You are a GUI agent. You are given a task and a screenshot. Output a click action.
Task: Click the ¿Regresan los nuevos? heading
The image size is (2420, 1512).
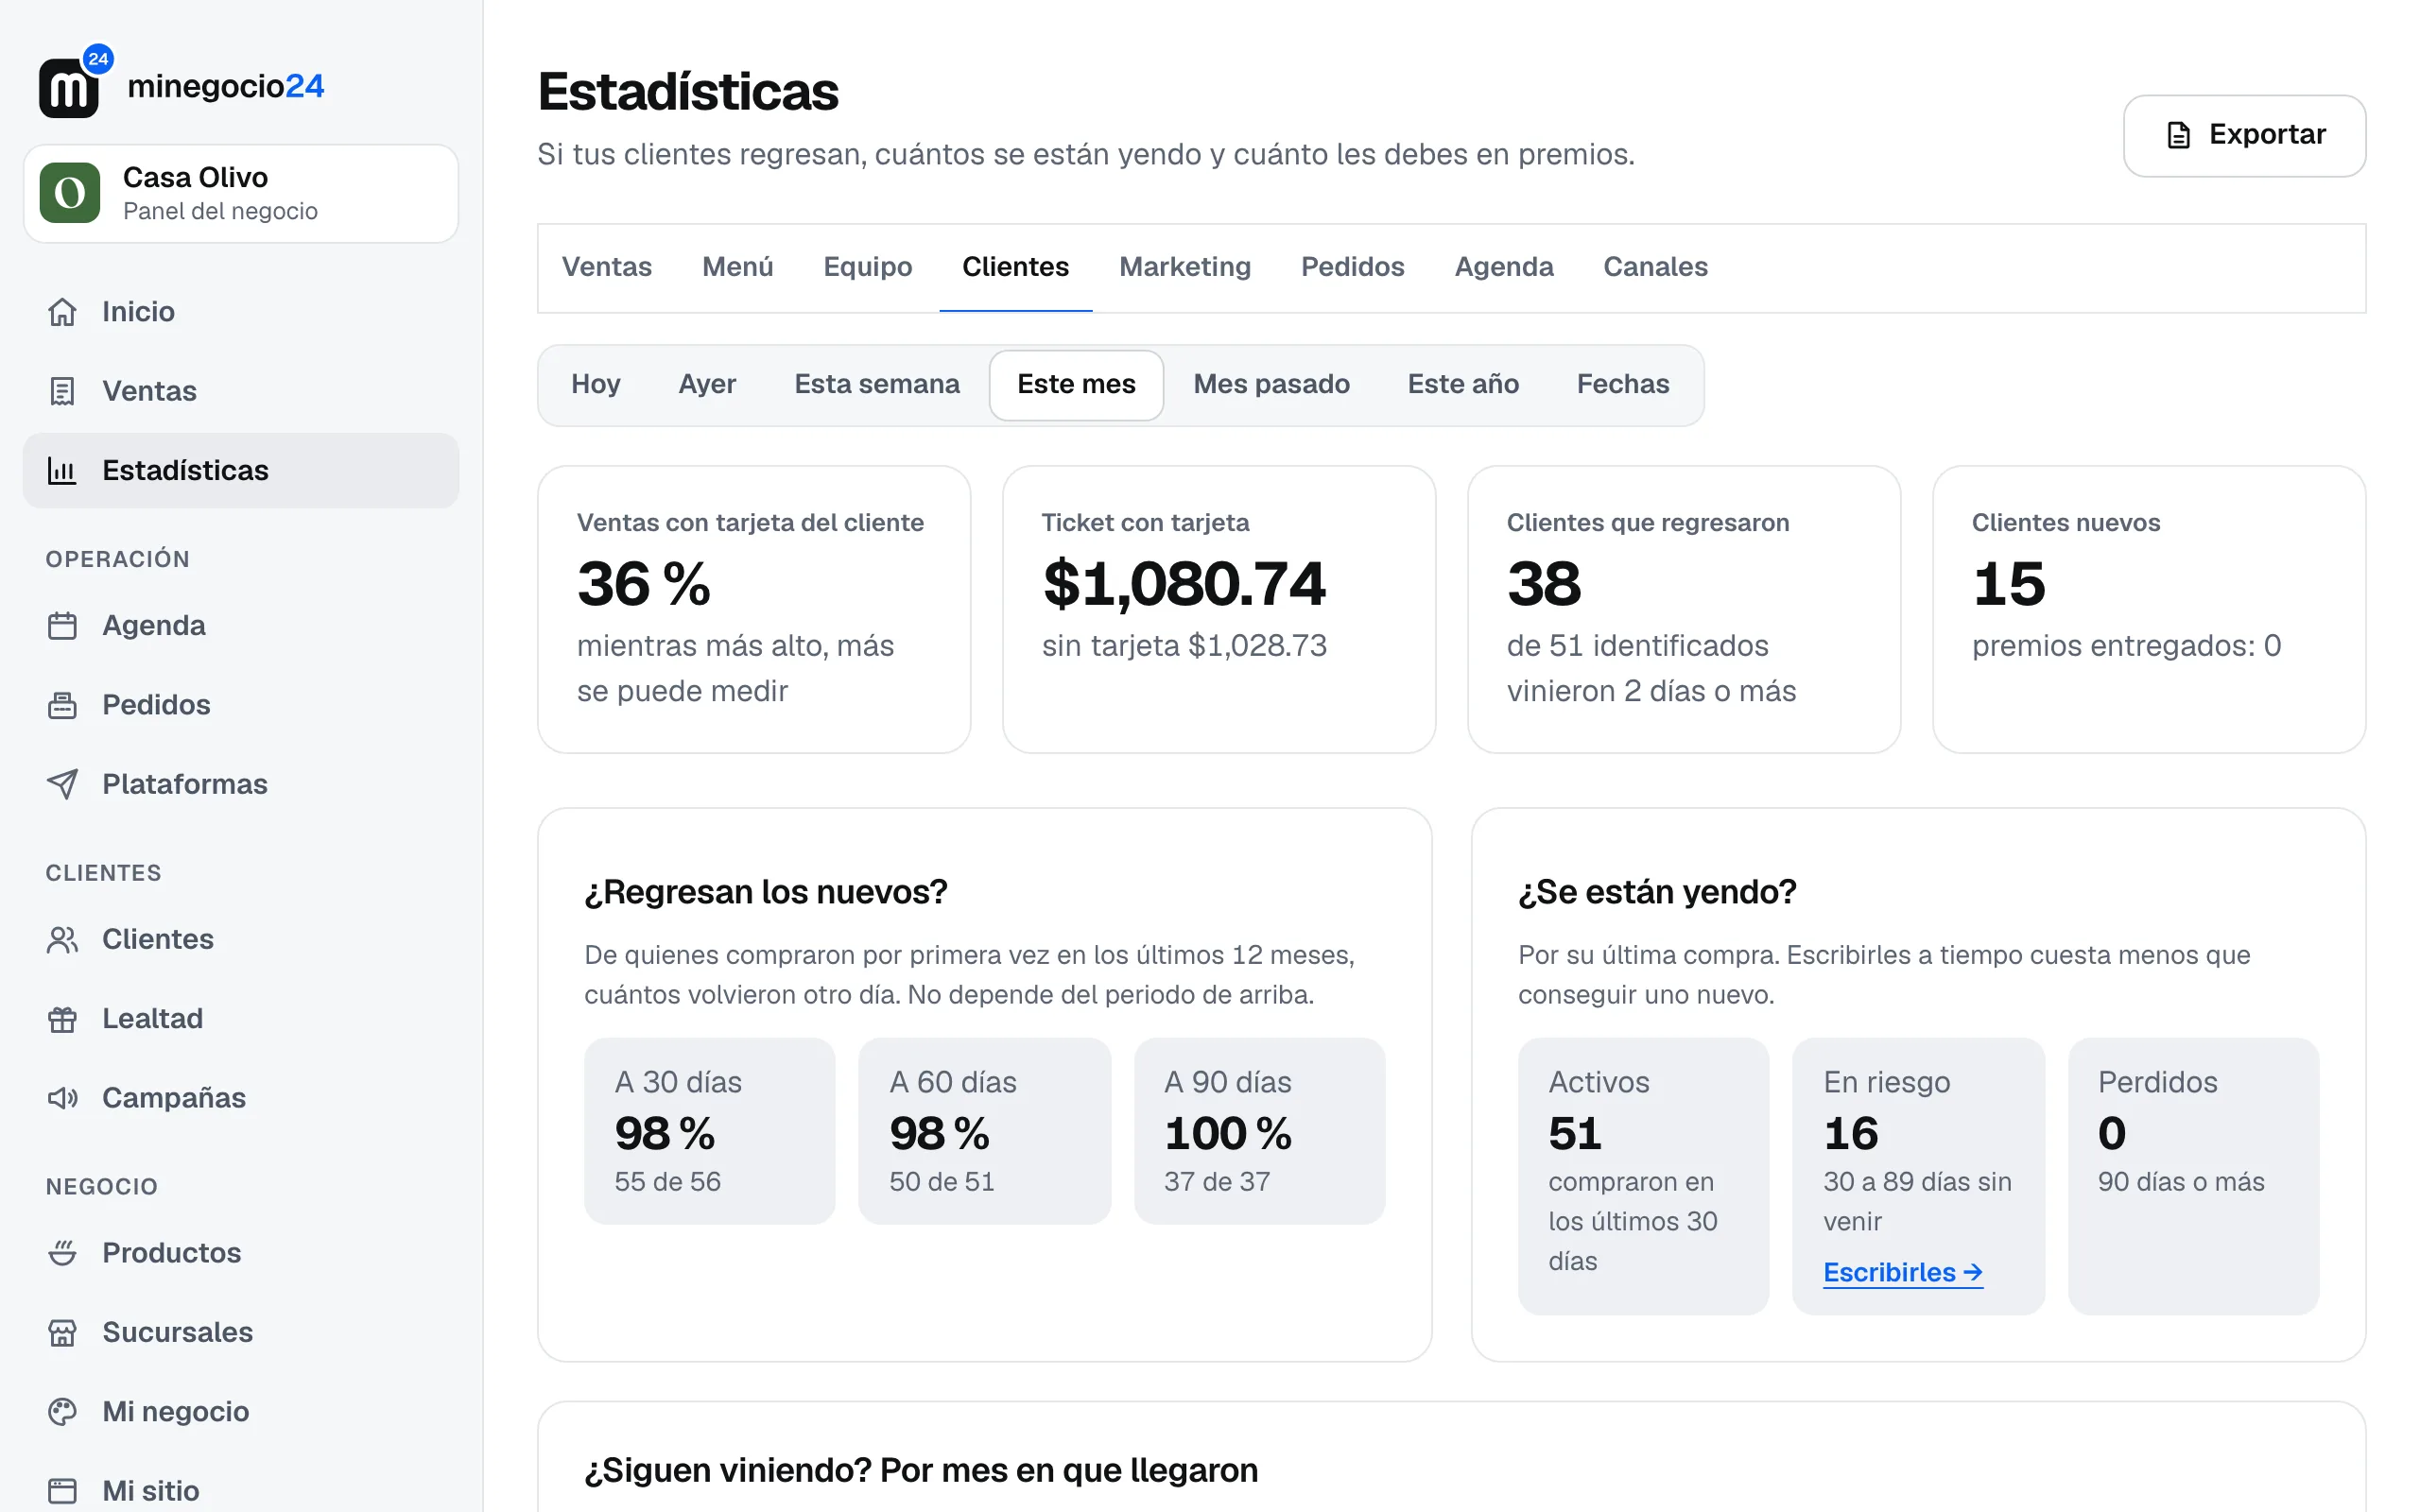[x=766, y=891]
